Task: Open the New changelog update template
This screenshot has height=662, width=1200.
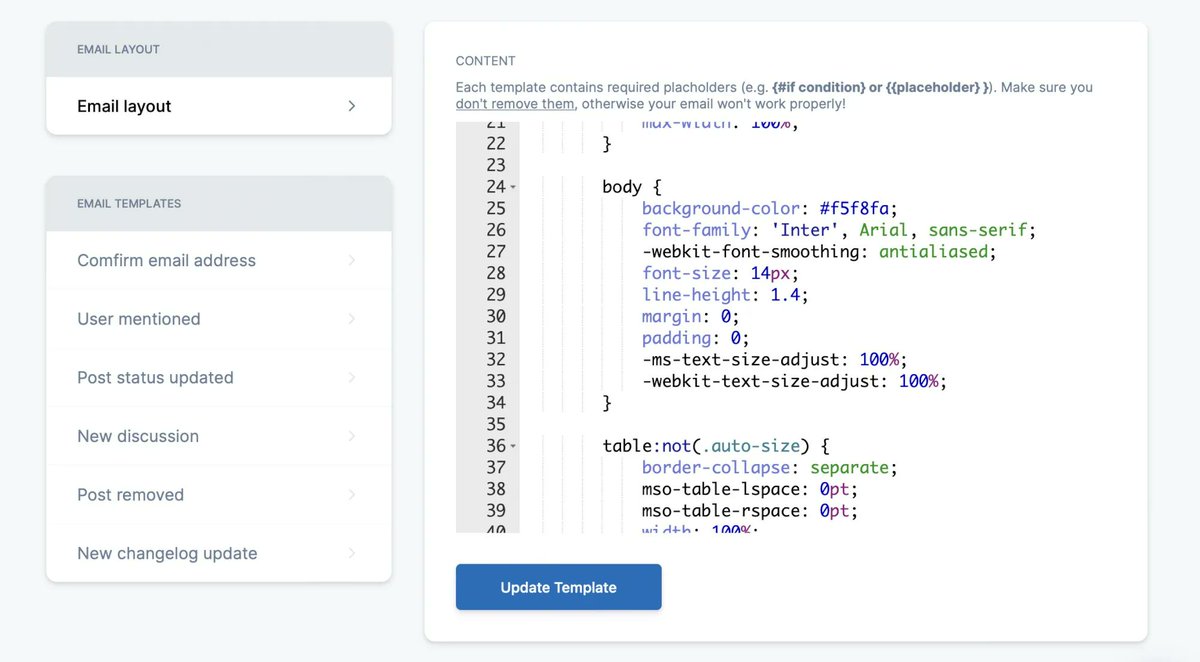Action: (218, 553)
